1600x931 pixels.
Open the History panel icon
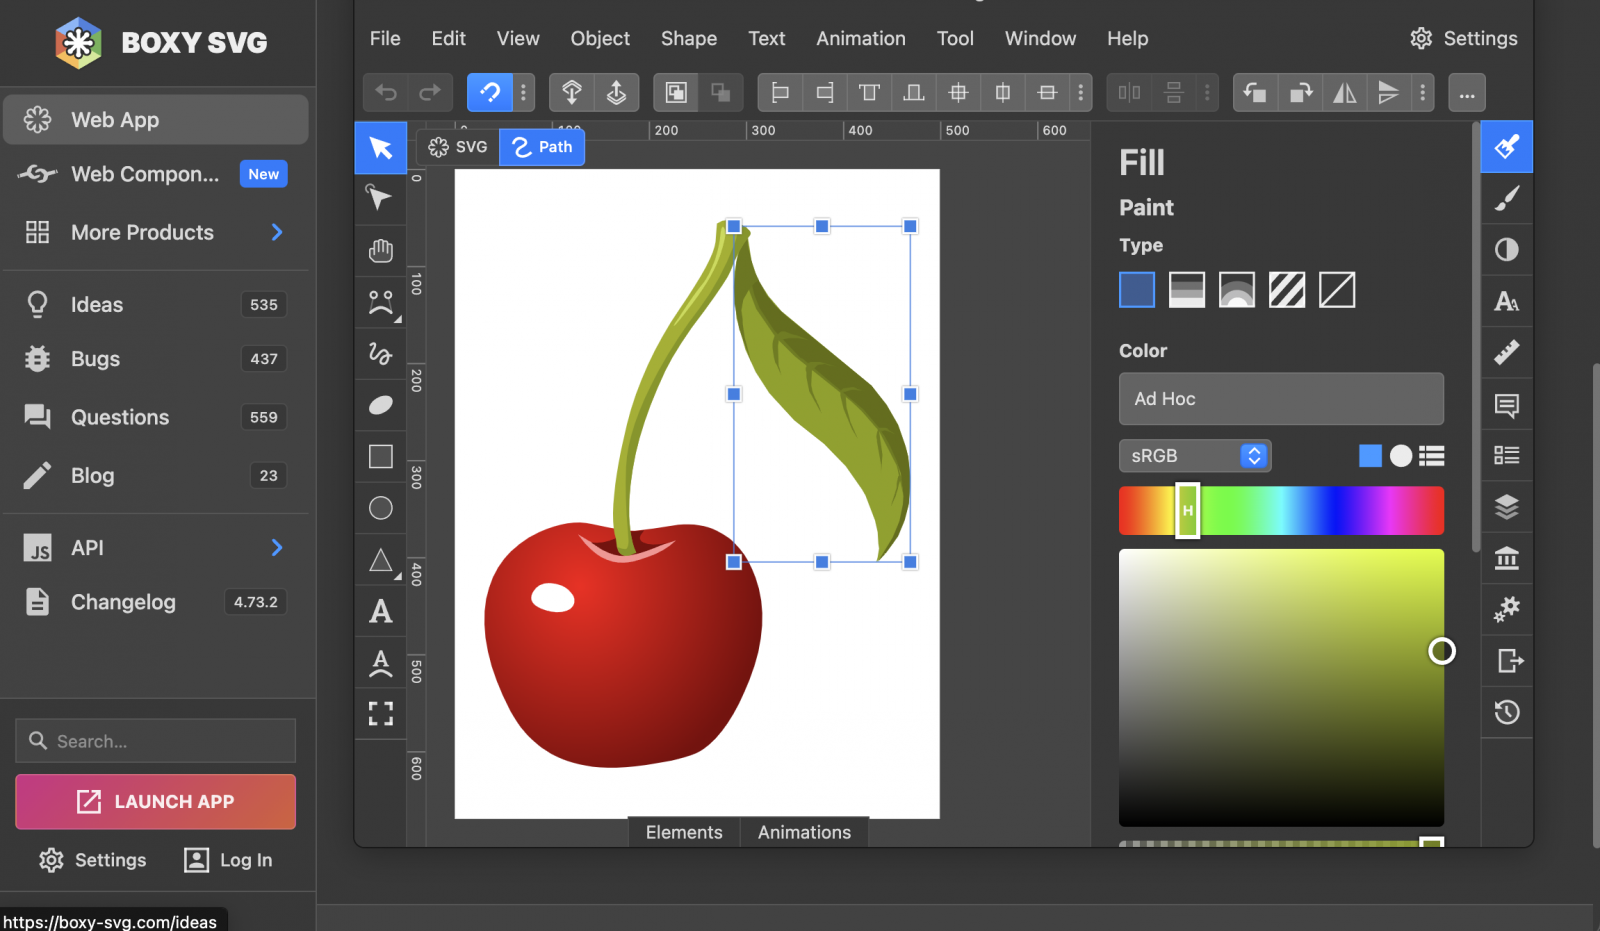point(1506,712)
